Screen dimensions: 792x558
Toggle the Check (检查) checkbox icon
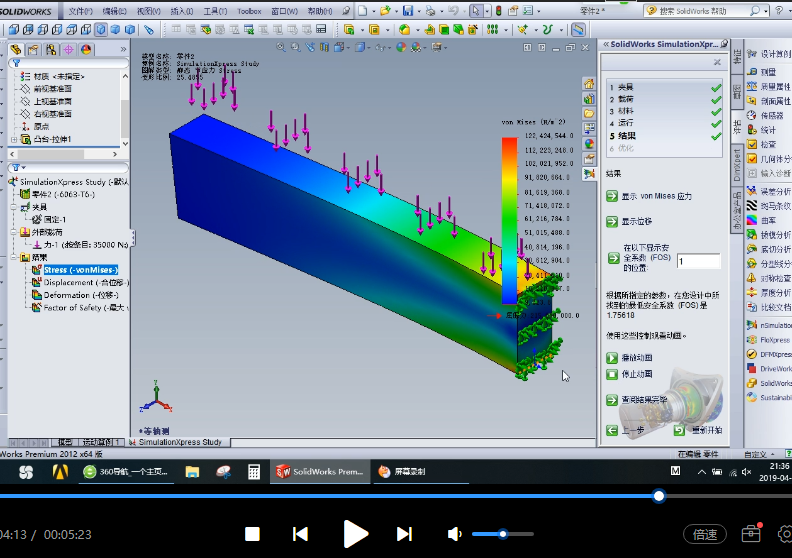[x=752, y=144]
